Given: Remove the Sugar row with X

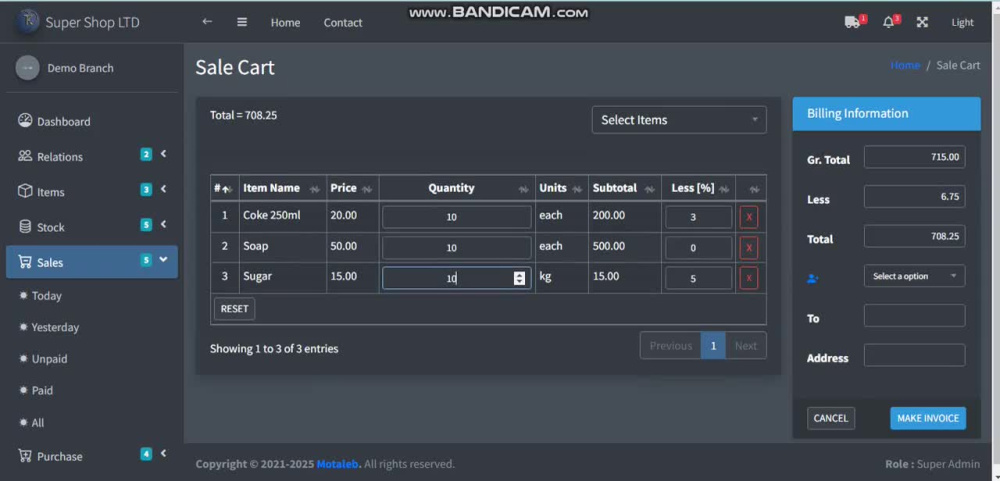Looking at the screenshot, I should (x=749, y=278).
